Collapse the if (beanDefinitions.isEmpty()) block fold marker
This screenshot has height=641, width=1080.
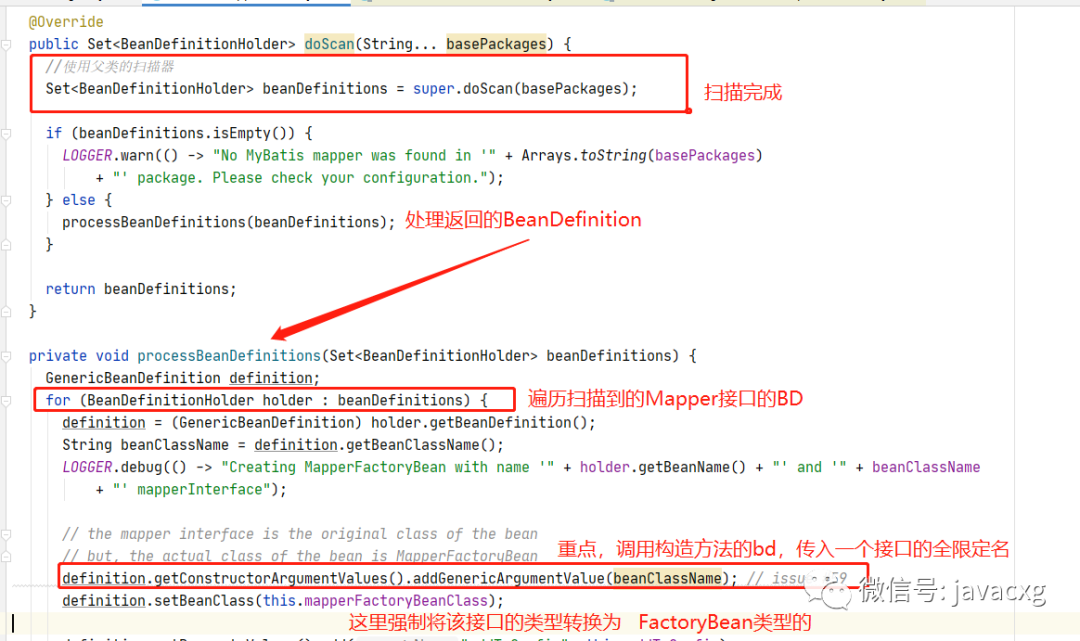(x=6, y=134)
